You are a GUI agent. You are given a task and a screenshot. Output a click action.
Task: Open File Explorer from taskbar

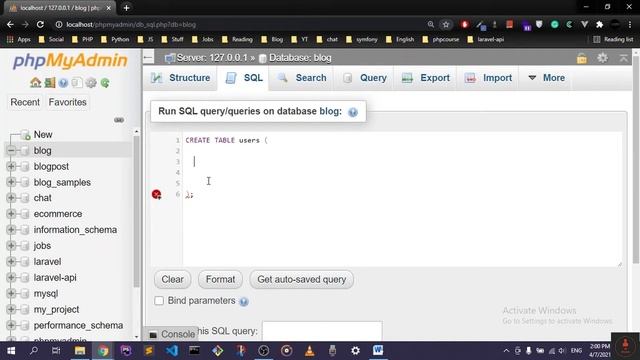pos(80,350)
